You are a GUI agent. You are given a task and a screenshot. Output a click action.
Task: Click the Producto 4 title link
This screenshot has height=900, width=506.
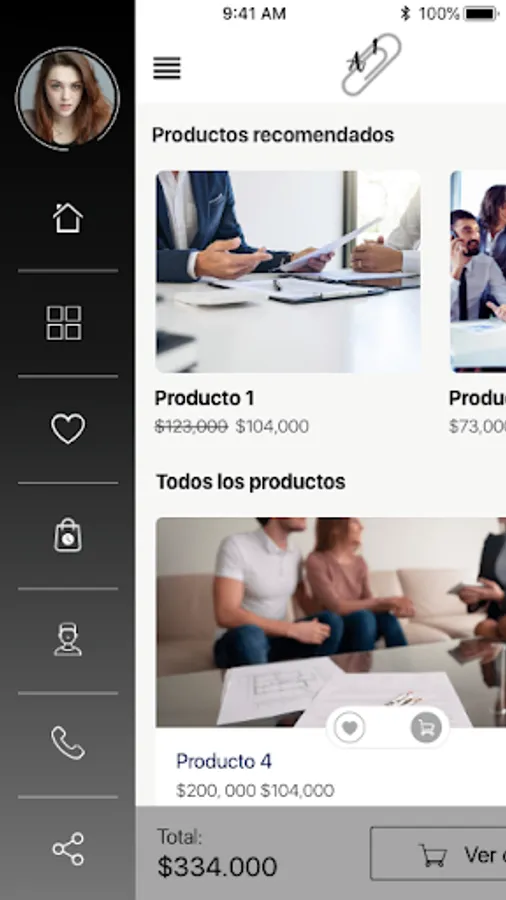[x=224, y=762]
